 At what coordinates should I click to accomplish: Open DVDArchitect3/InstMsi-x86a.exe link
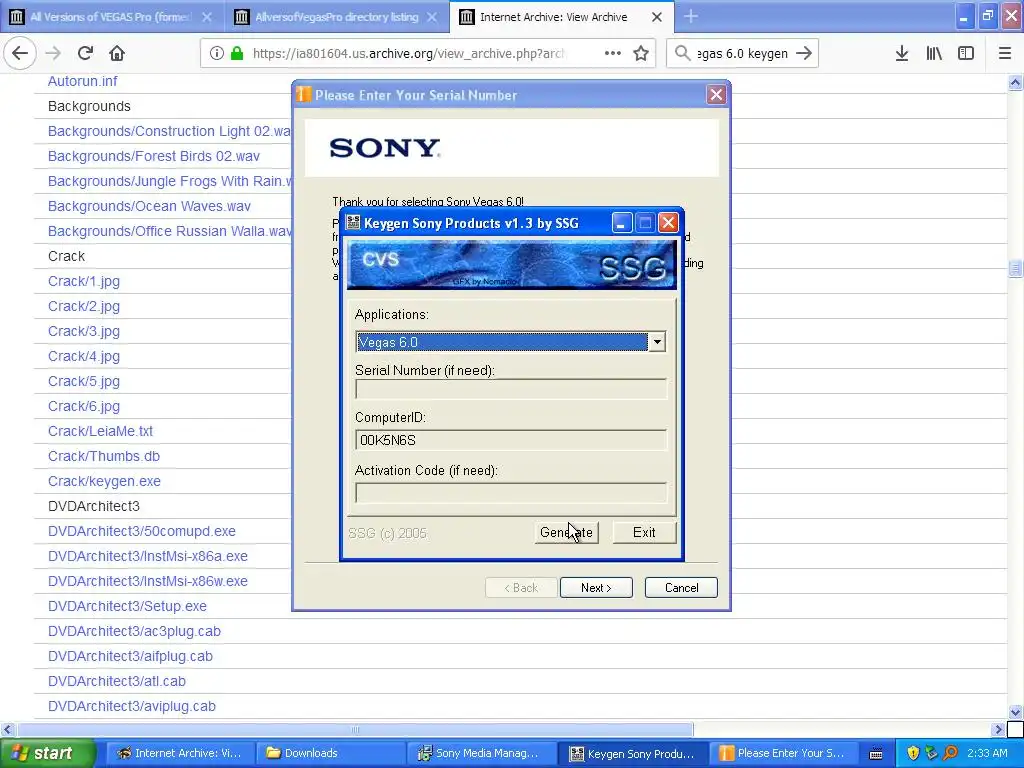148,556
